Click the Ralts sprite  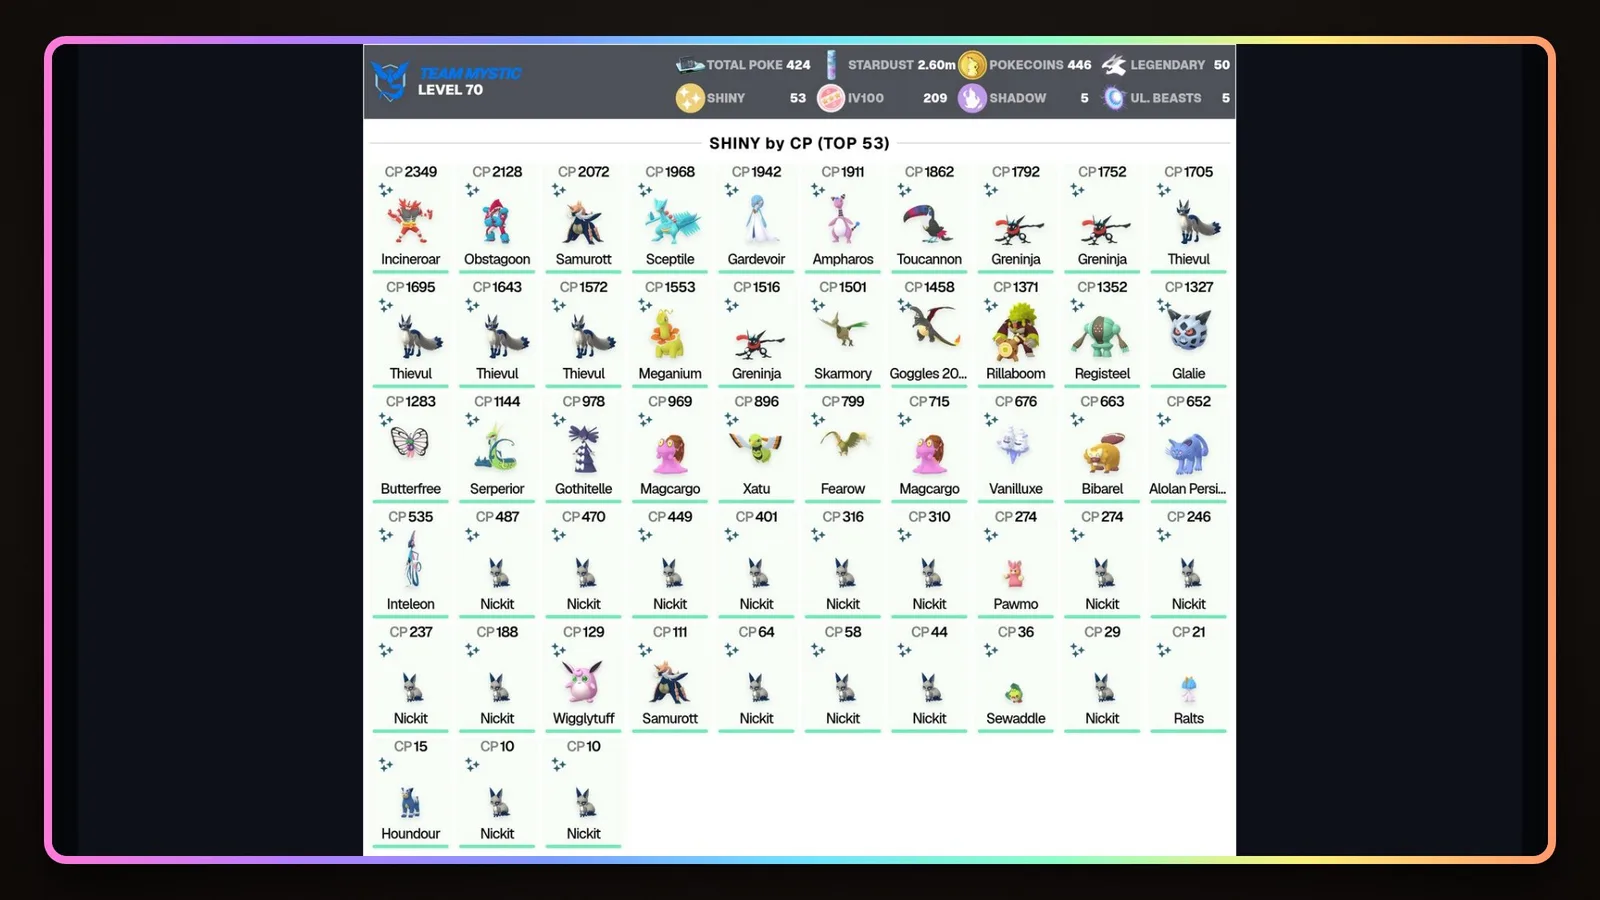(x=1189, y=689)
